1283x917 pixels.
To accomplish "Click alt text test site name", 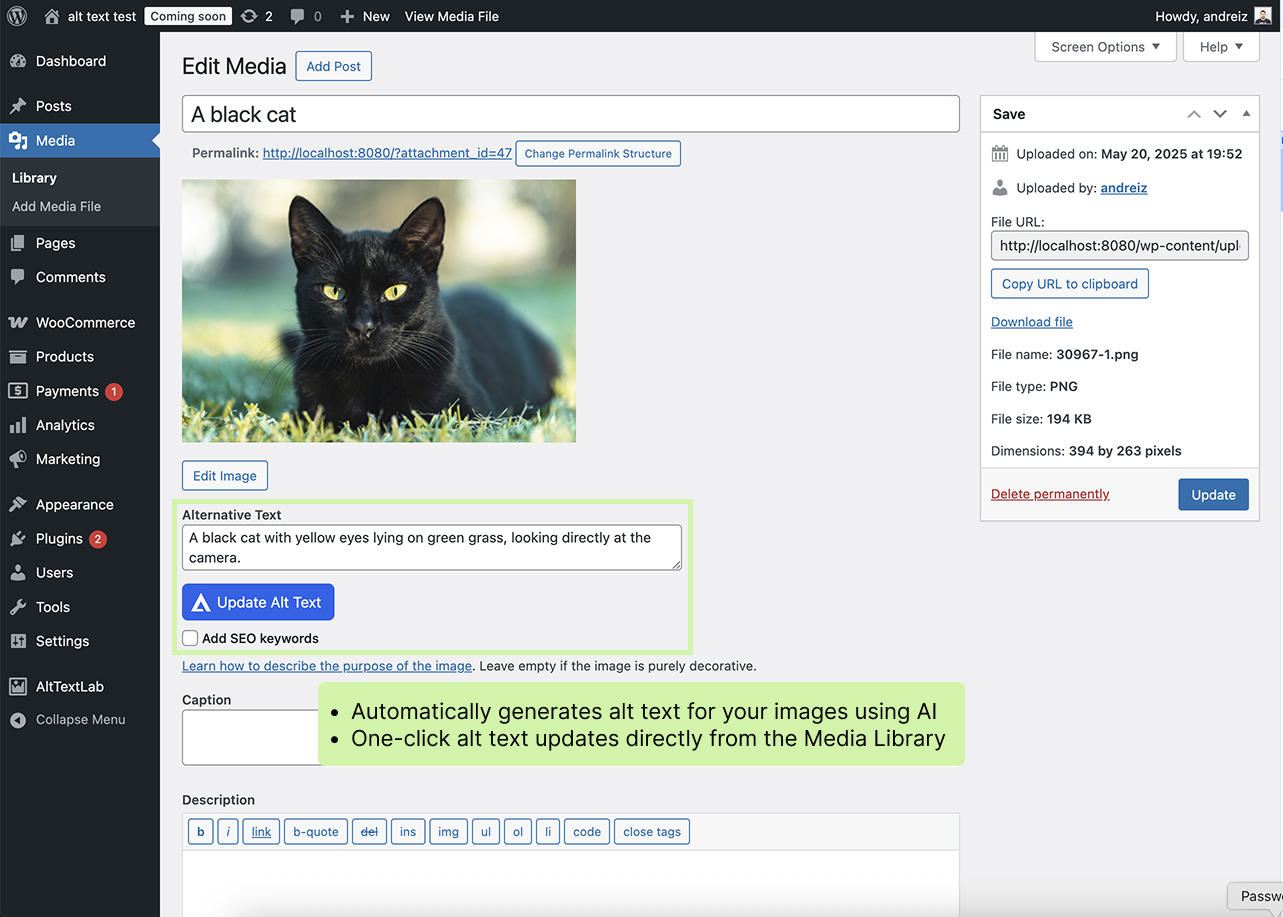I will (102, 16).
